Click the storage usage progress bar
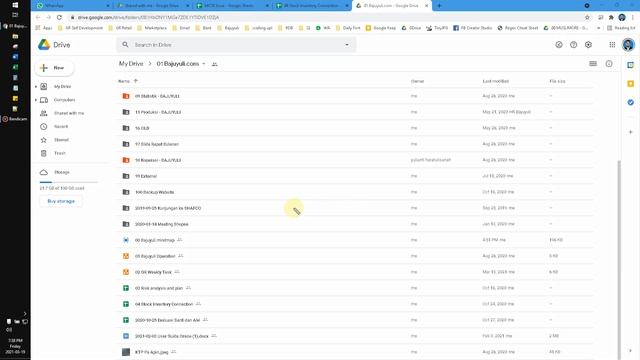 tap(69, 182)
